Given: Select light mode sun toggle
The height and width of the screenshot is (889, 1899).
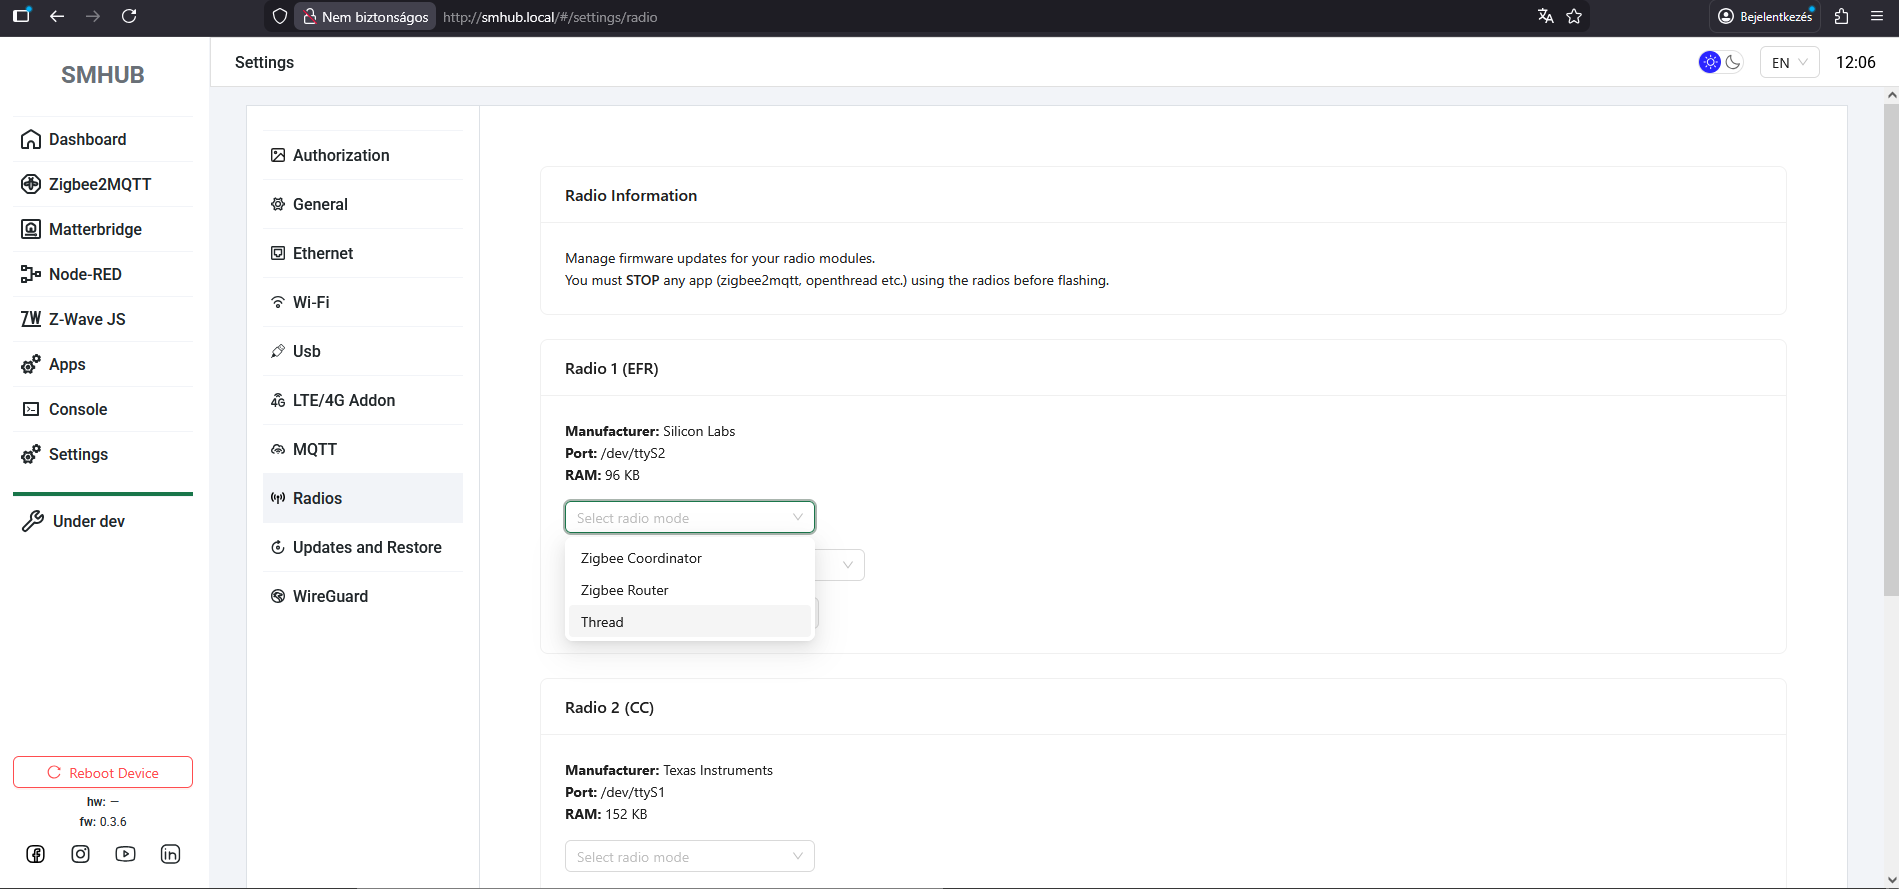Looking at the screenshot, I should [x=1710, y=62].
